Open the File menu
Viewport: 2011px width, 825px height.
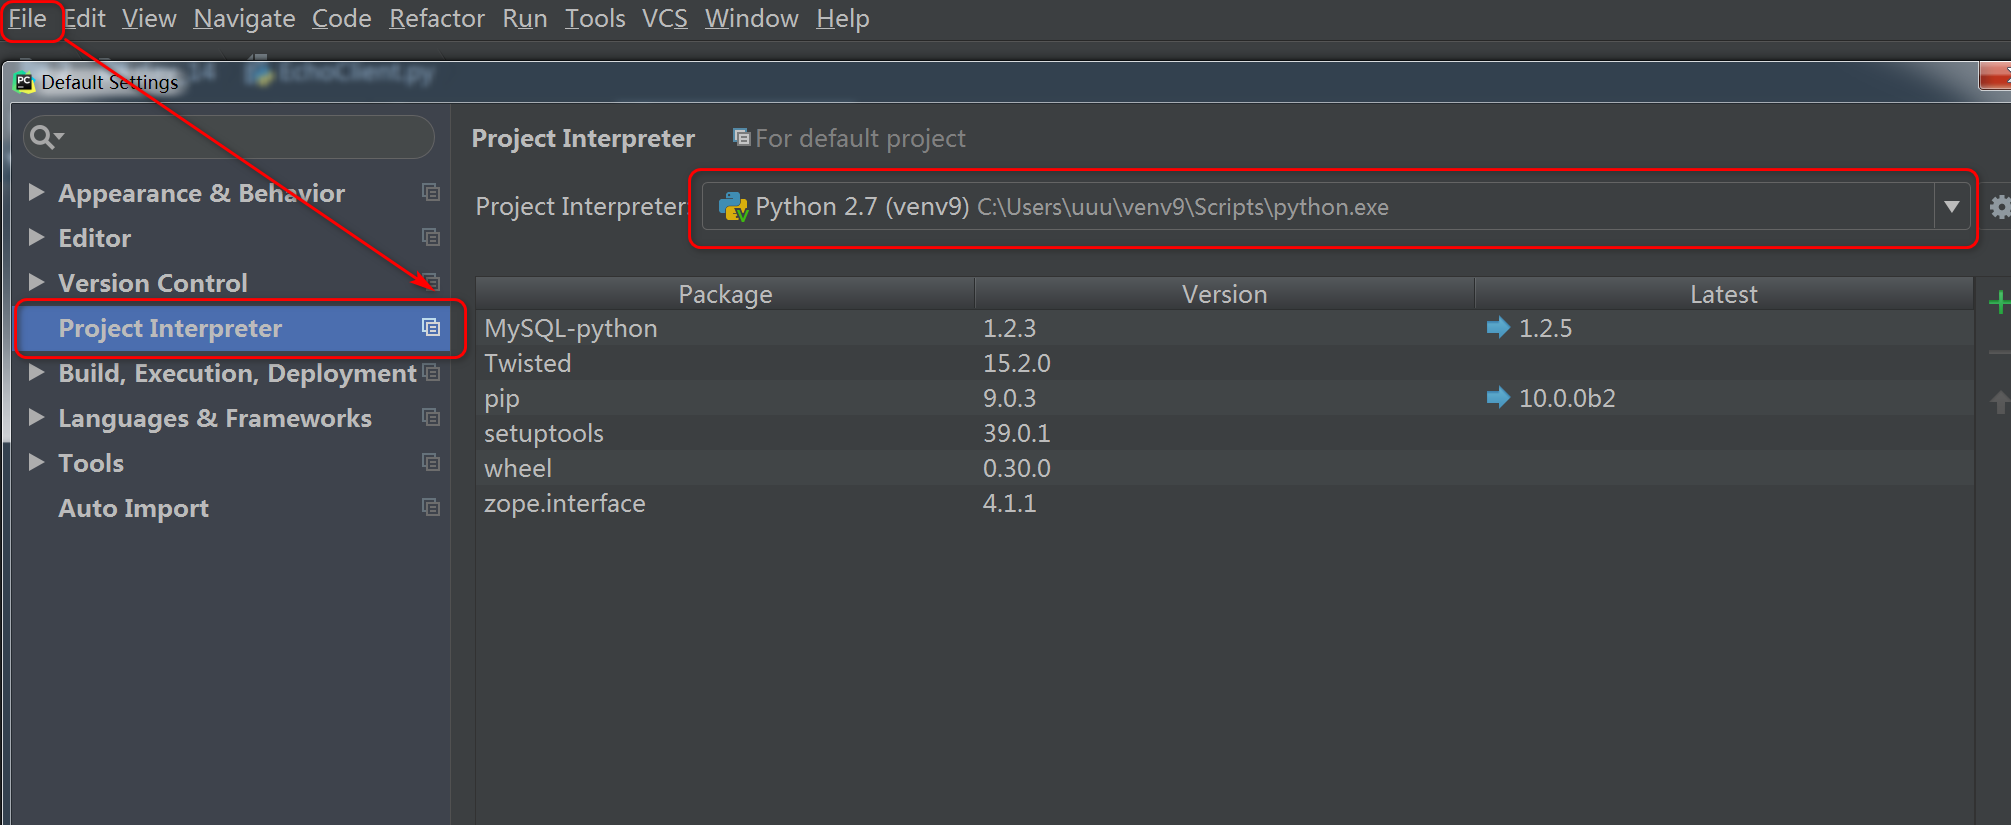(27, 19)
